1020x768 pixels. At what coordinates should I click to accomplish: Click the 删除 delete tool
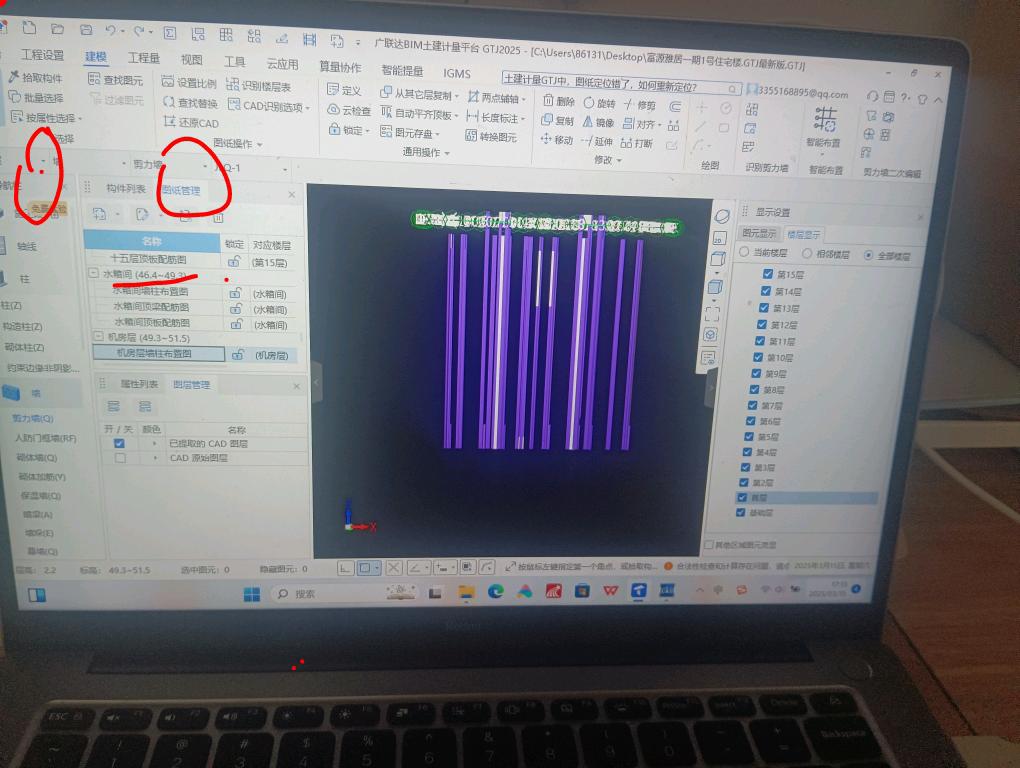[x=559, y=101]
